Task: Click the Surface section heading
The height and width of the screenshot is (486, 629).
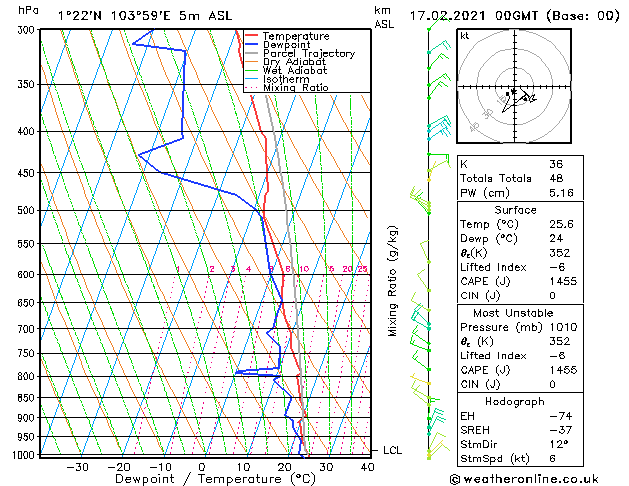Action: (515, 210)
